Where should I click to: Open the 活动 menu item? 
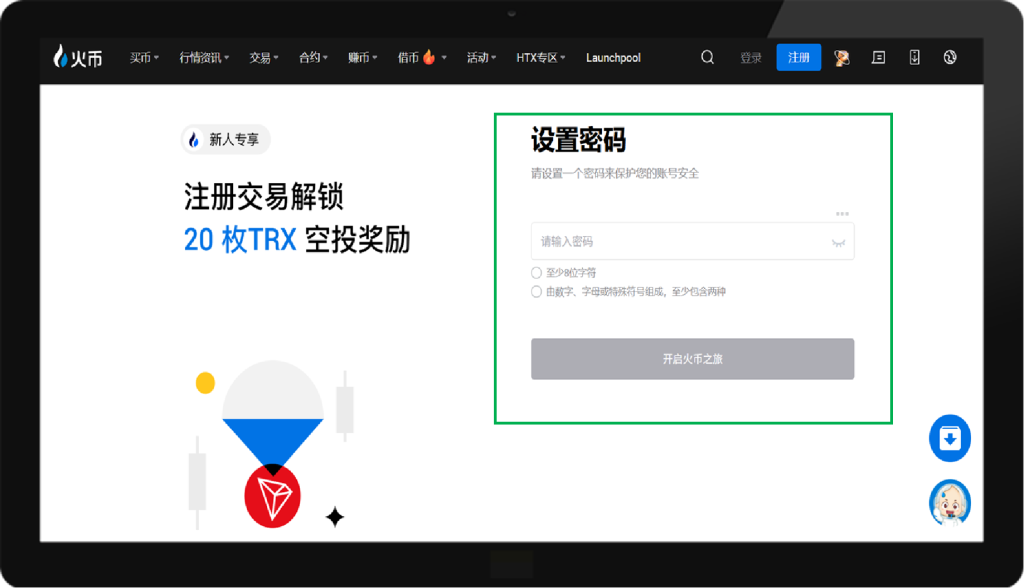[x=481, y=58]
